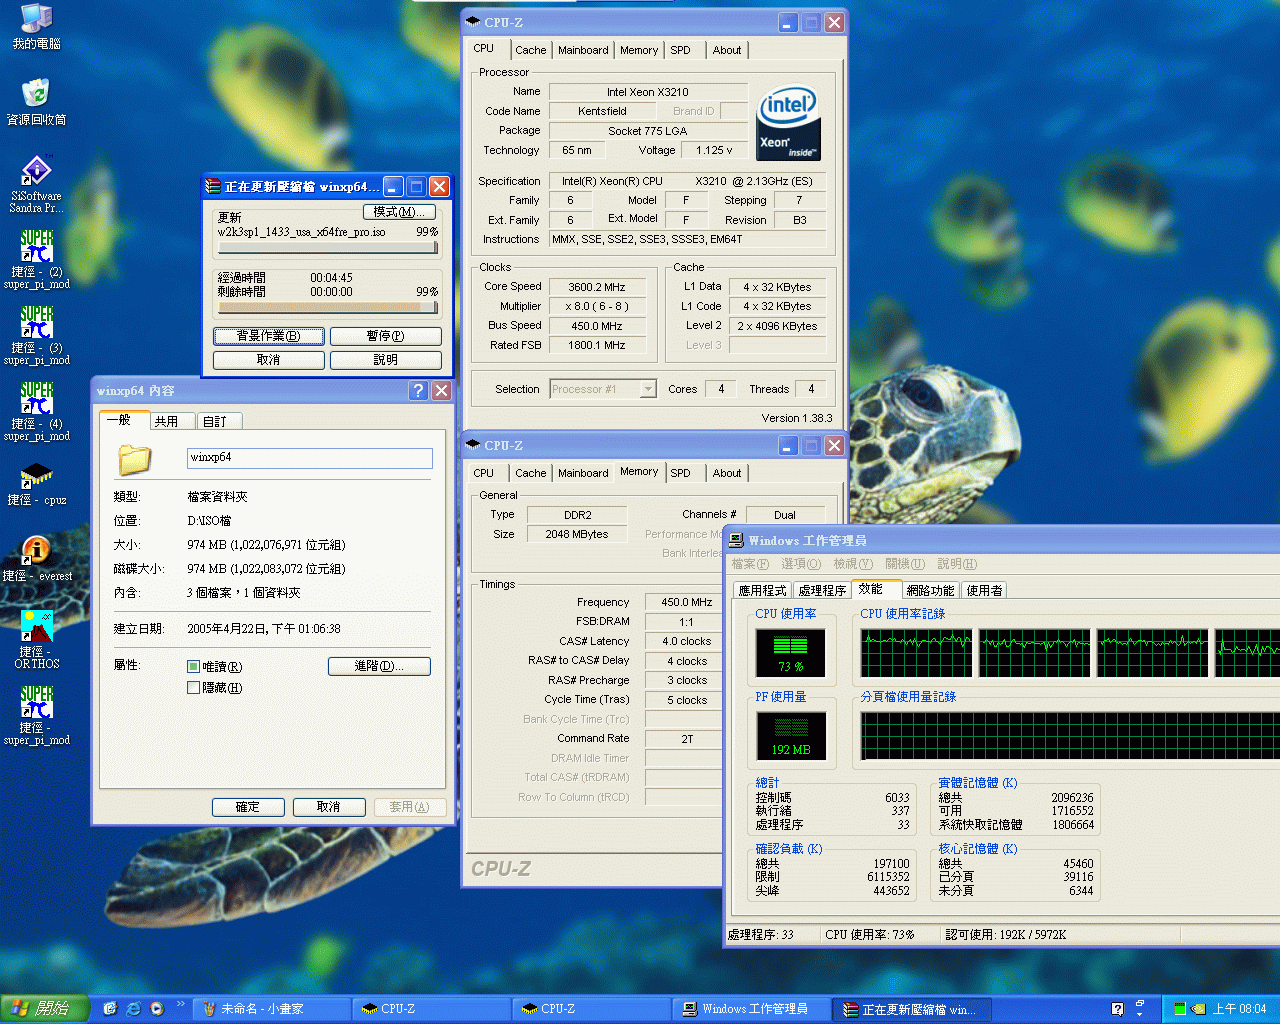
Task: Open the 網路功能 (Networking) tab in Task Manager
Action: tap(930, 591)
